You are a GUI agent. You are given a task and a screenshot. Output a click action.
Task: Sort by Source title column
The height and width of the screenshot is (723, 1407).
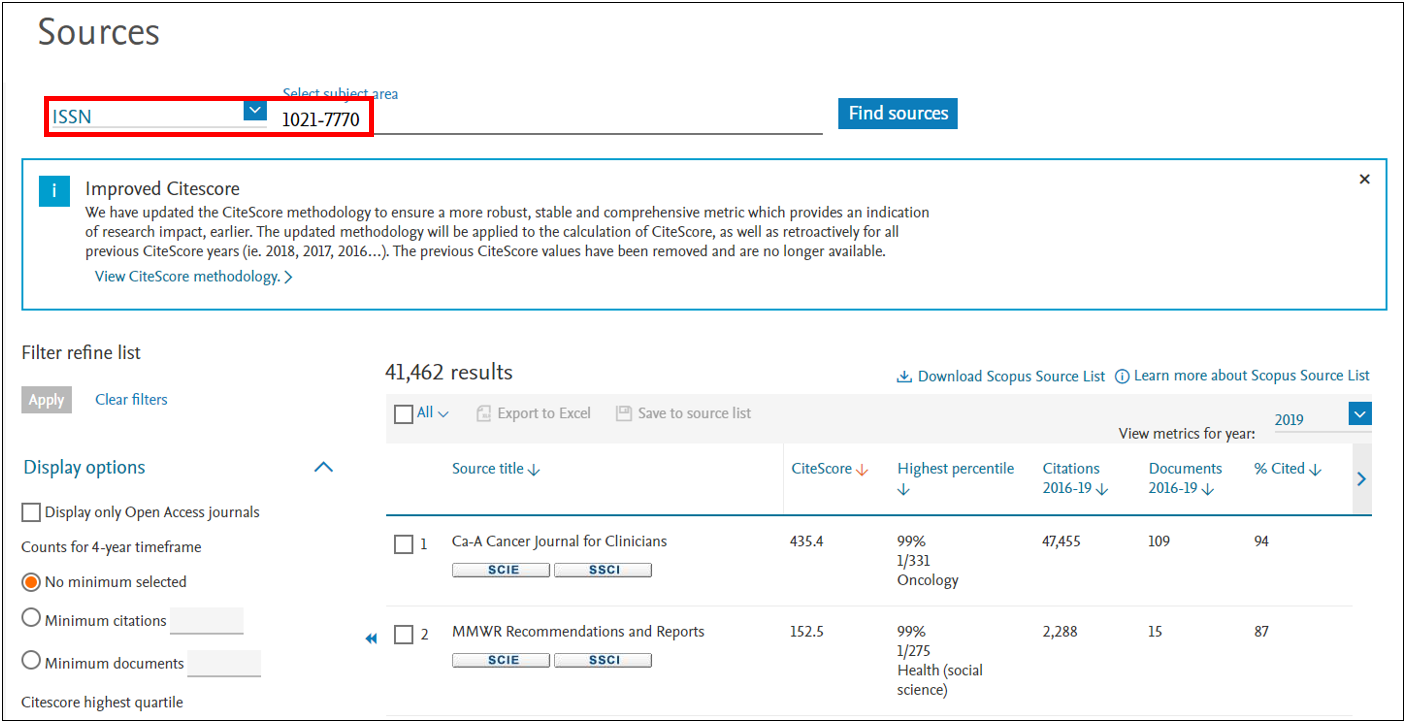click(x=496, y=469)
